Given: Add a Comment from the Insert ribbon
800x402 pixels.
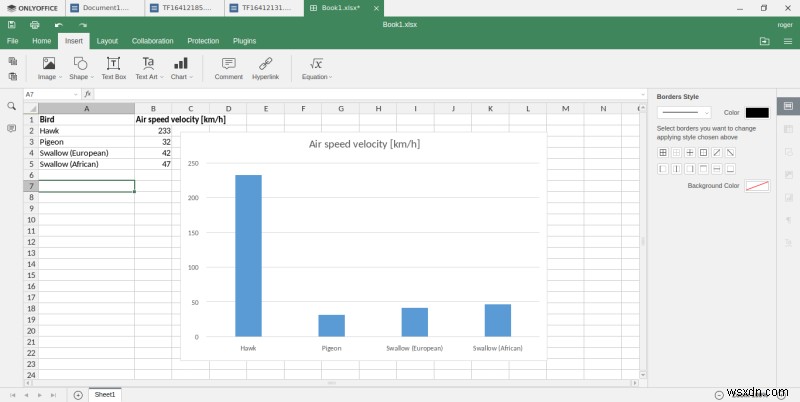Looking at the screenshot, I should click(x=228, y=68).
